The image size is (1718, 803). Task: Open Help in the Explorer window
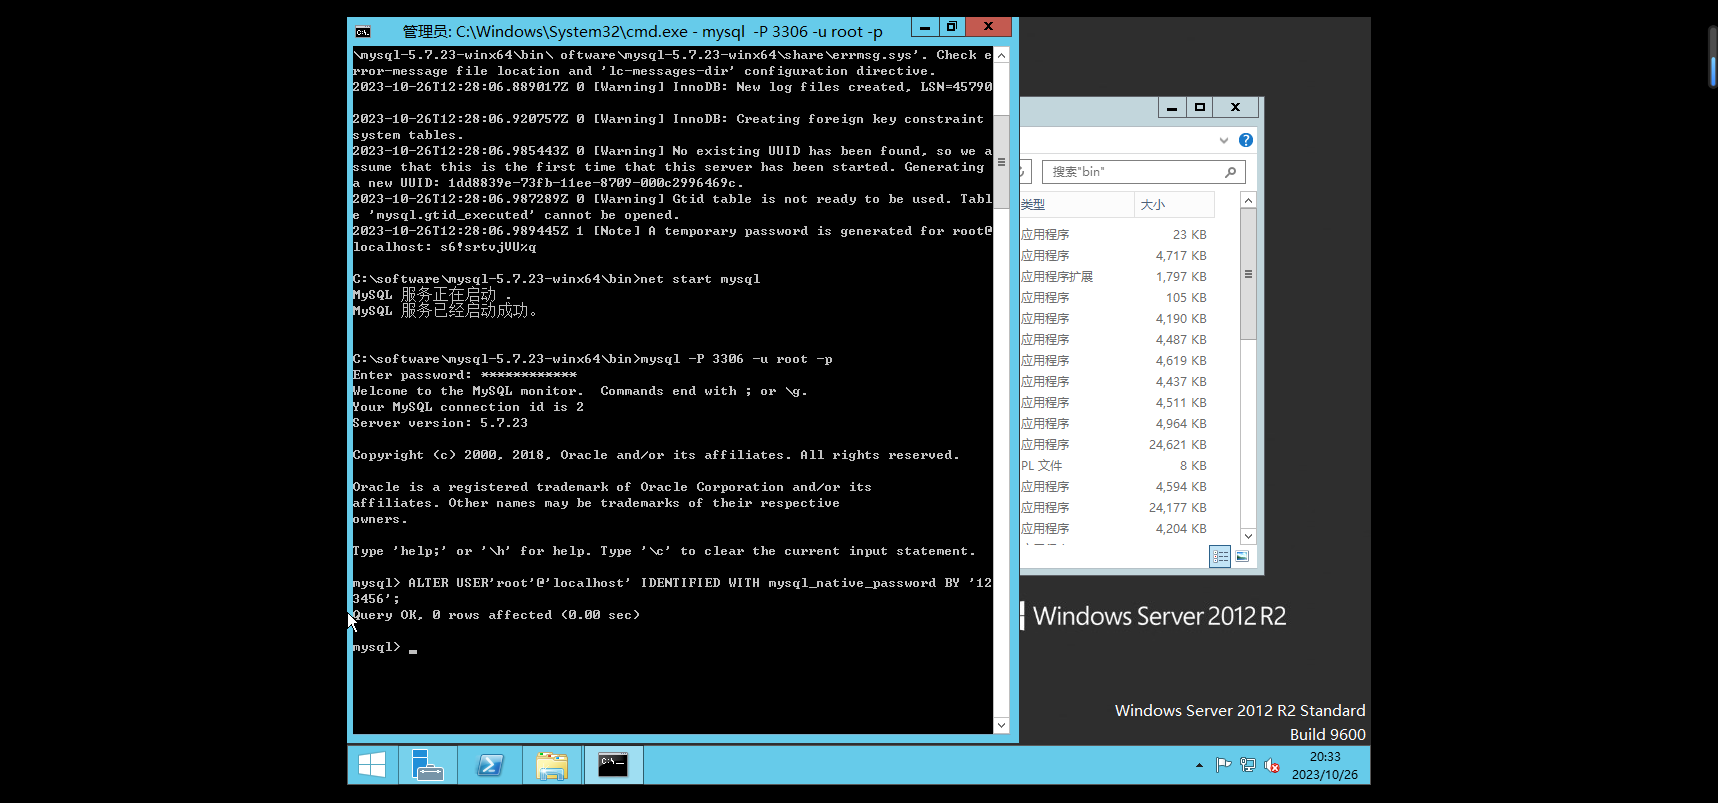coord(1246,140)
